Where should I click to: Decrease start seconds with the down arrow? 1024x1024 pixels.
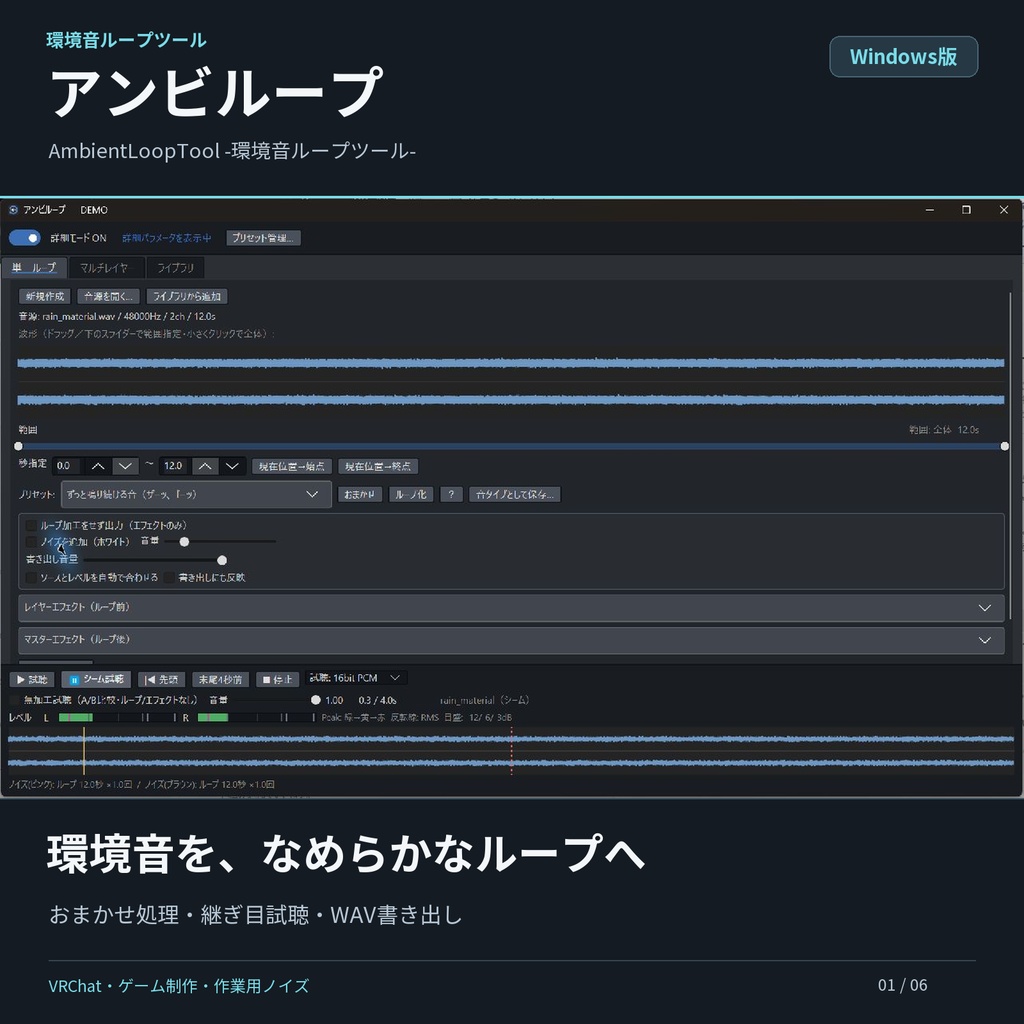click(125, 466)
